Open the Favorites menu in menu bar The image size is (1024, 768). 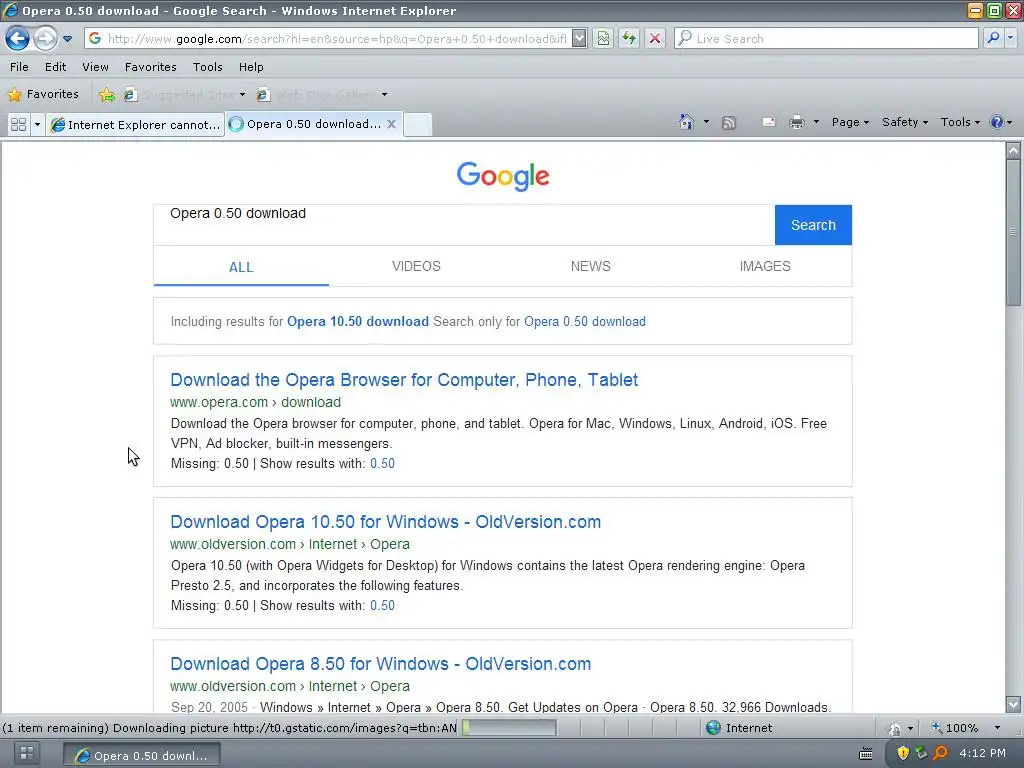[x=151, y=67]
